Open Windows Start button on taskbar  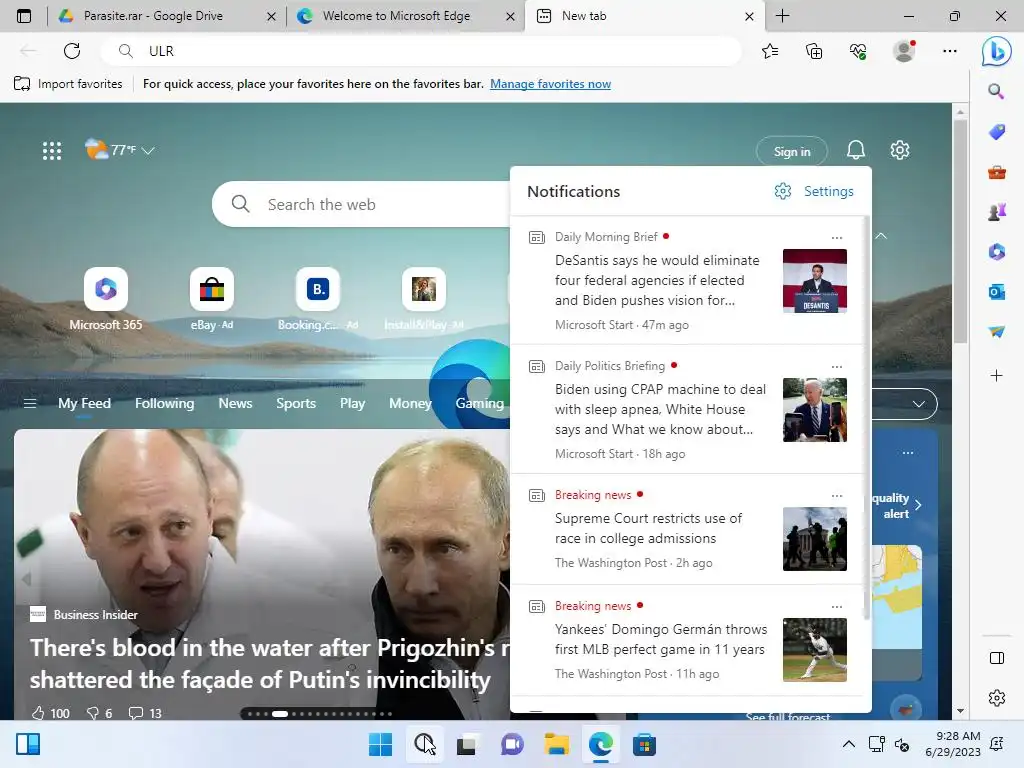(x=380, y=744)
